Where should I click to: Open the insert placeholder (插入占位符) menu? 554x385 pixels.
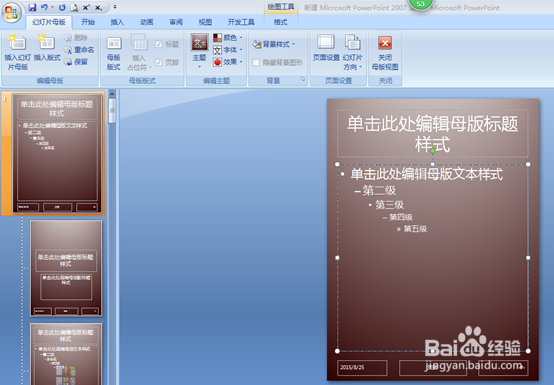pyautogui.click(x=139, y=52)
